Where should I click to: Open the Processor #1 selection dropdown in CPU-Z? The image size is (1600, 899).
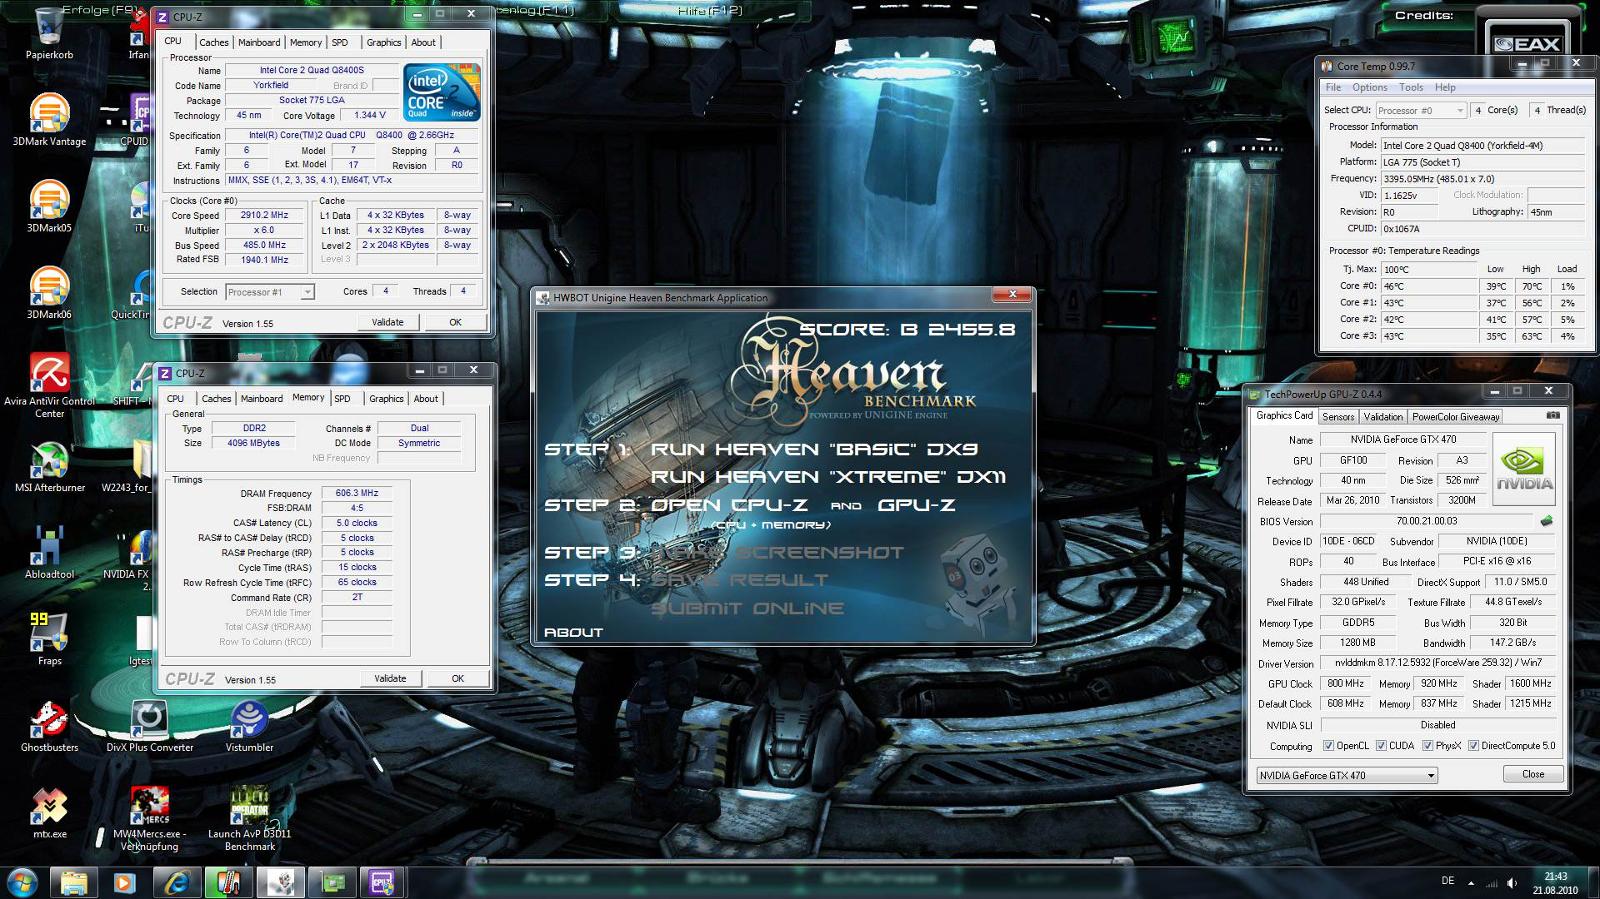269,292
